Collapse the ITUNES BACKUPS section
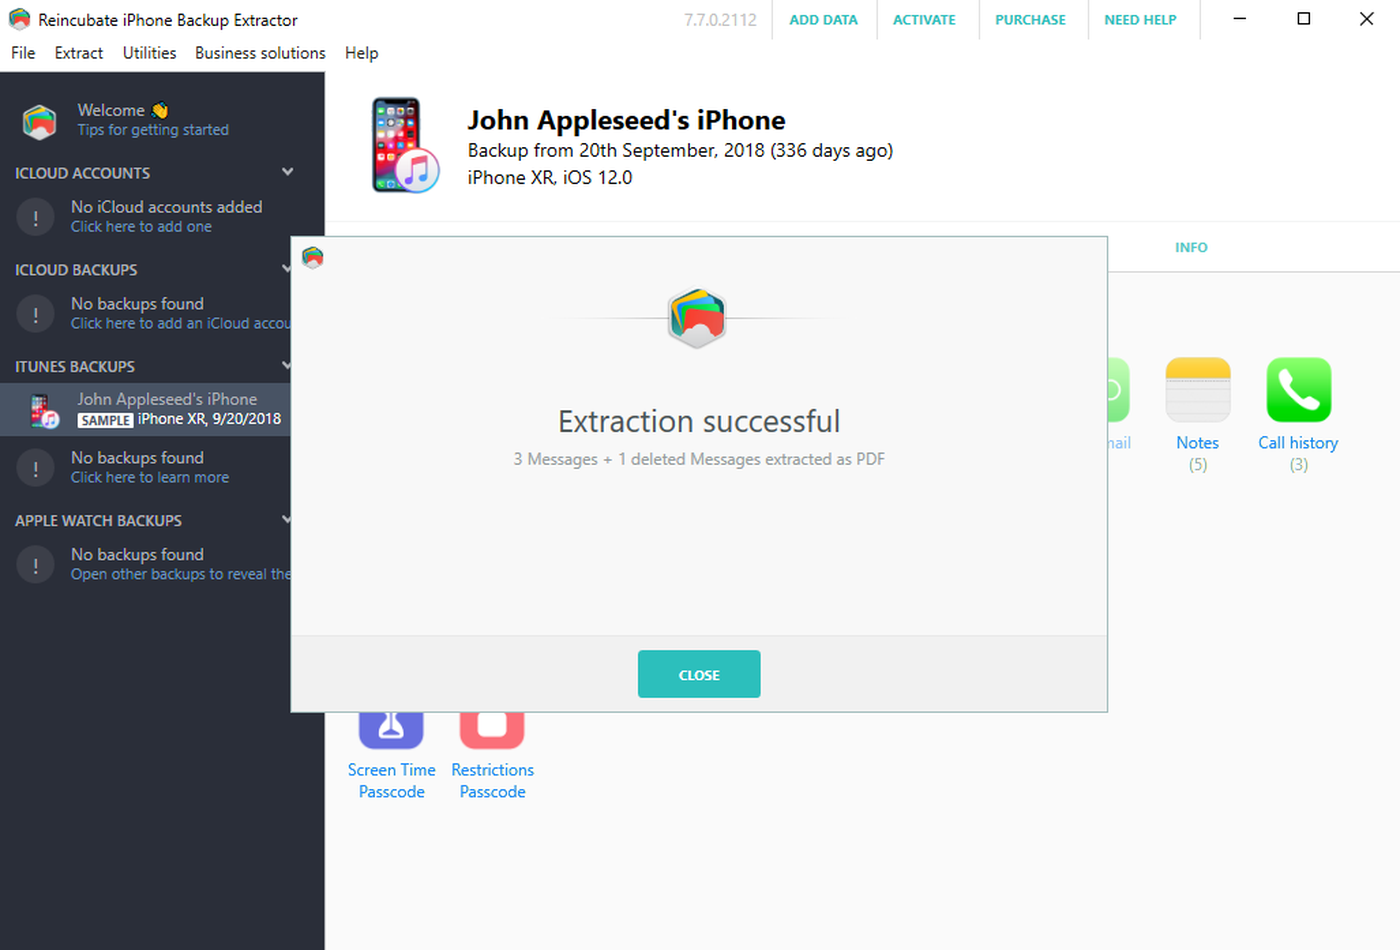The width and height of the screenshot is (1400, 950). (x=288, y=365)
